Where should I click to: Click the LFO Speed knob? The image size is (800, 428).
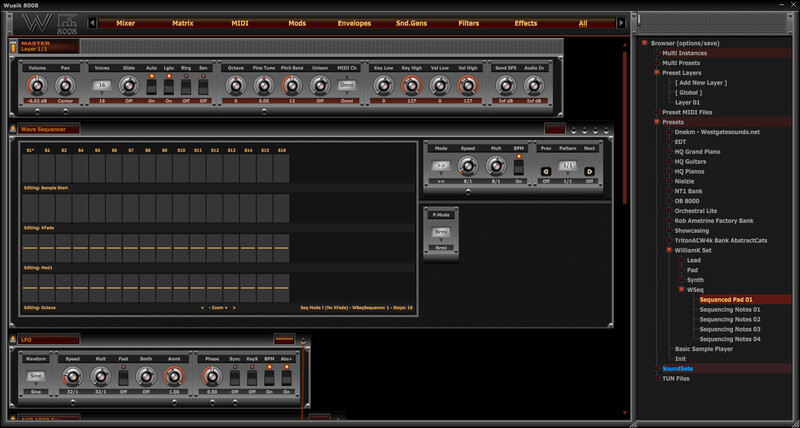(72, 377)
